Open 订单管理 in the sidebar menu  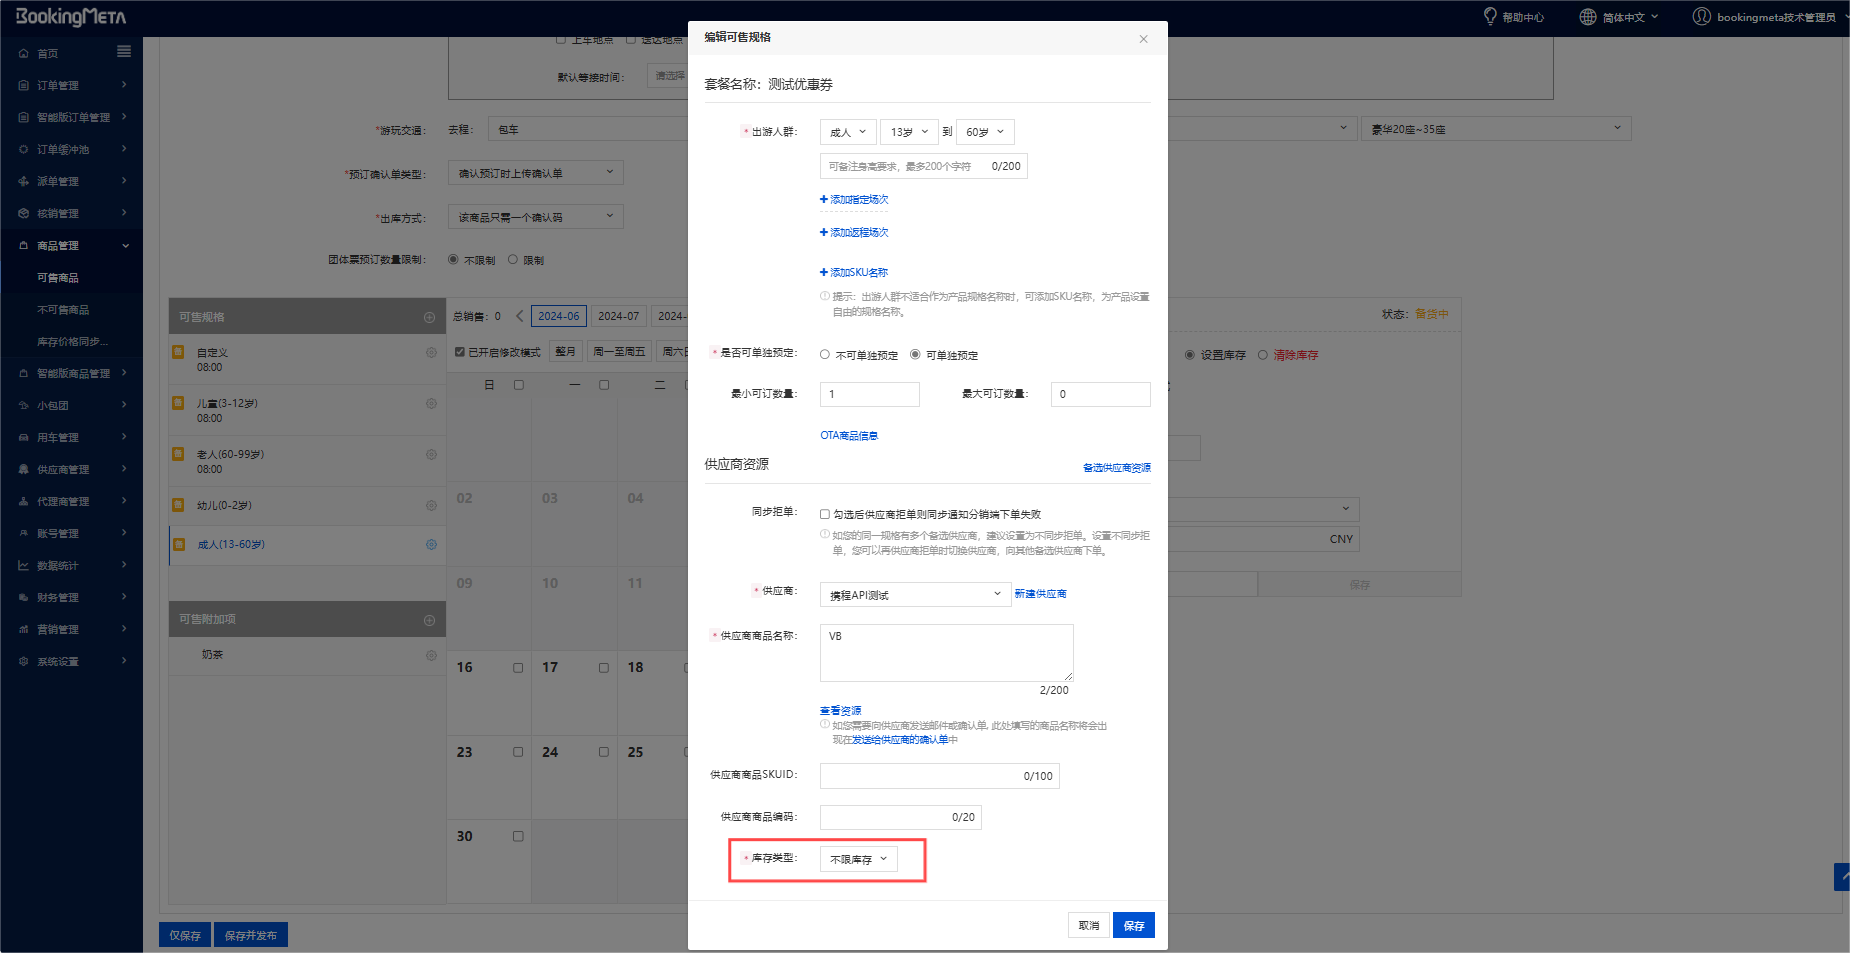[x=58, y=85]
